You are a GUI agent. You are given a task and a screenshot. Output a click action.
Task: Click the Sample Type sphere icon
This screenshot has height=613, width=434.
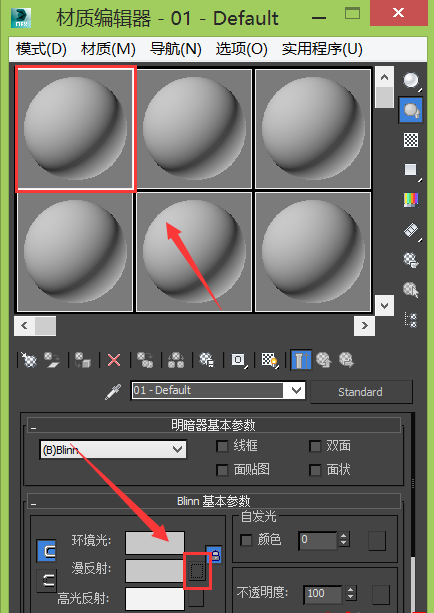pyautogui.click(x=411, y=81)
